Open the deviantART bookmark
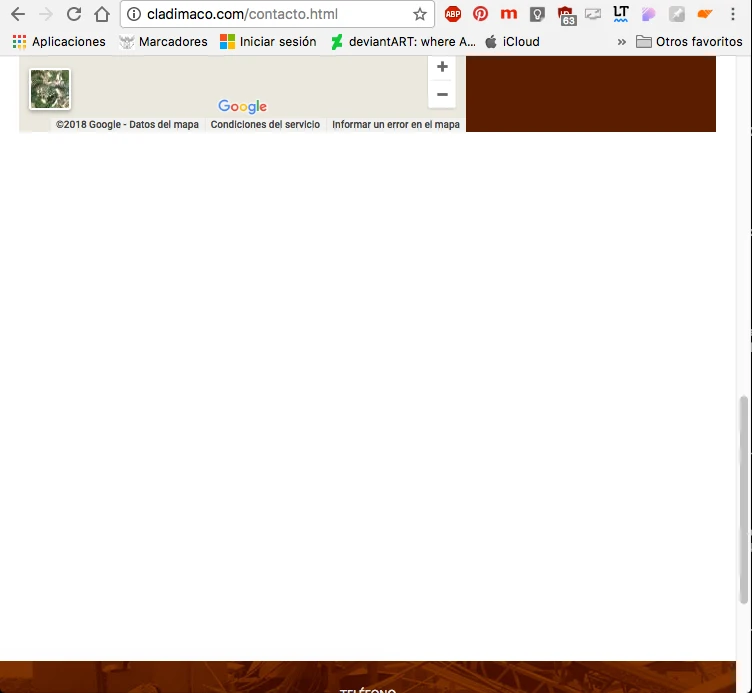 (403, 42)
